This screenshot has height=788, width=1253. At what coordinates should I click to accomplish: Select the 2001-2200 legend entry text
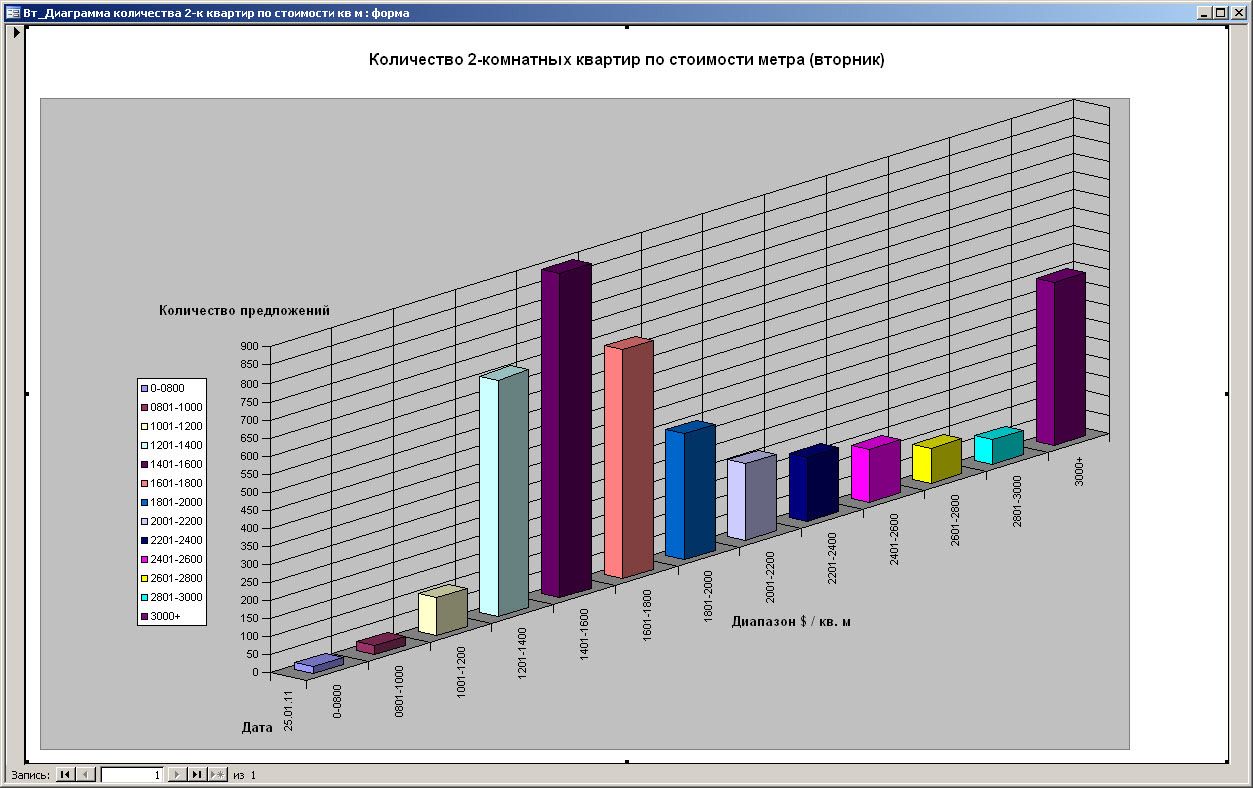(x=177, y=521)
